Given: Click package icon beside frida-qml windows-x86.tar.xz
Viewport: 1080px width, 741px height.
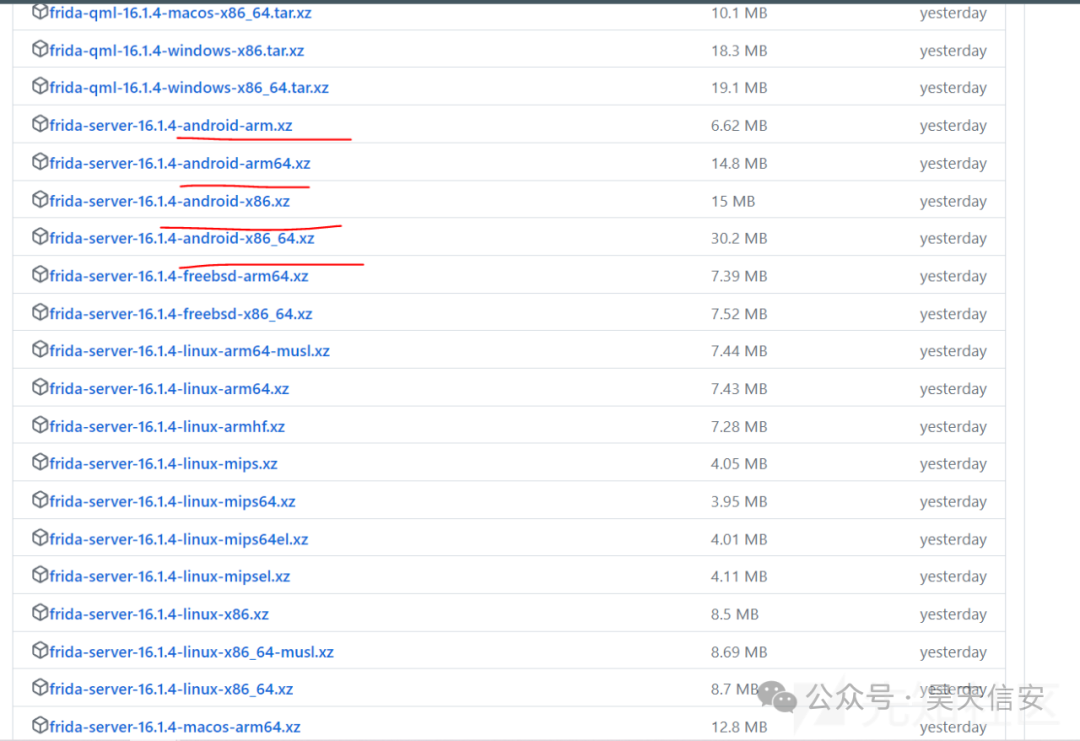Looking at the screenshot, I should (40, 49).
